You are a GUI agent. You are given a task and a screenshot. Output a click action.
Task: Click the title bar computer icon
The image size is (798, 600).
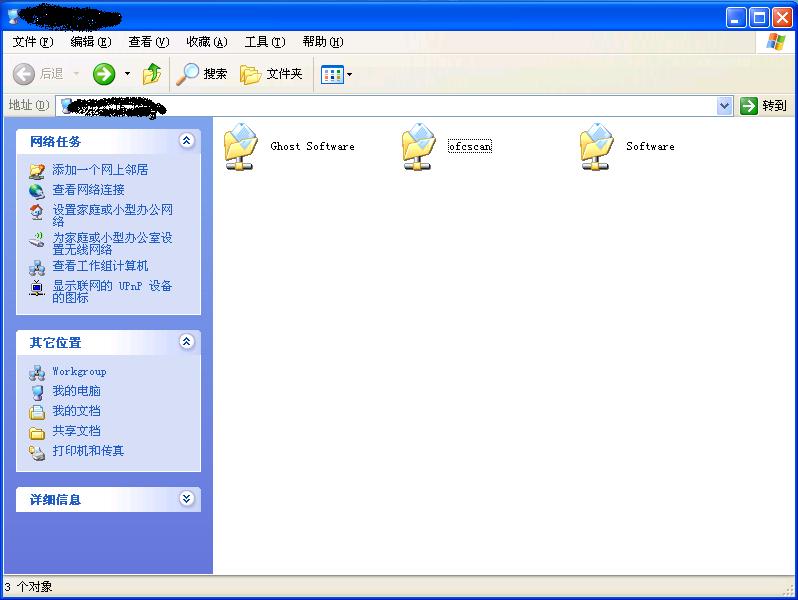(12, 16)
